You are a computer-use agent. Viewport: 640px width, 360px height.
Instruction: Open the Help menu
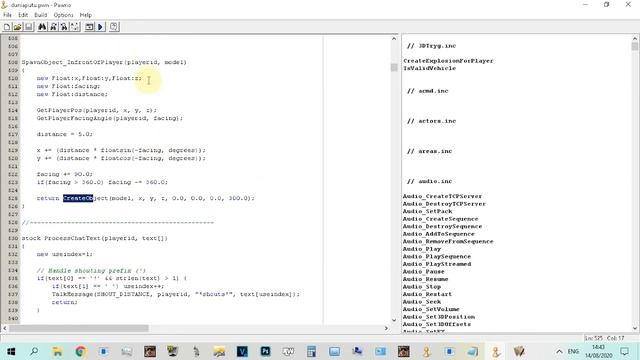point(86,15)
